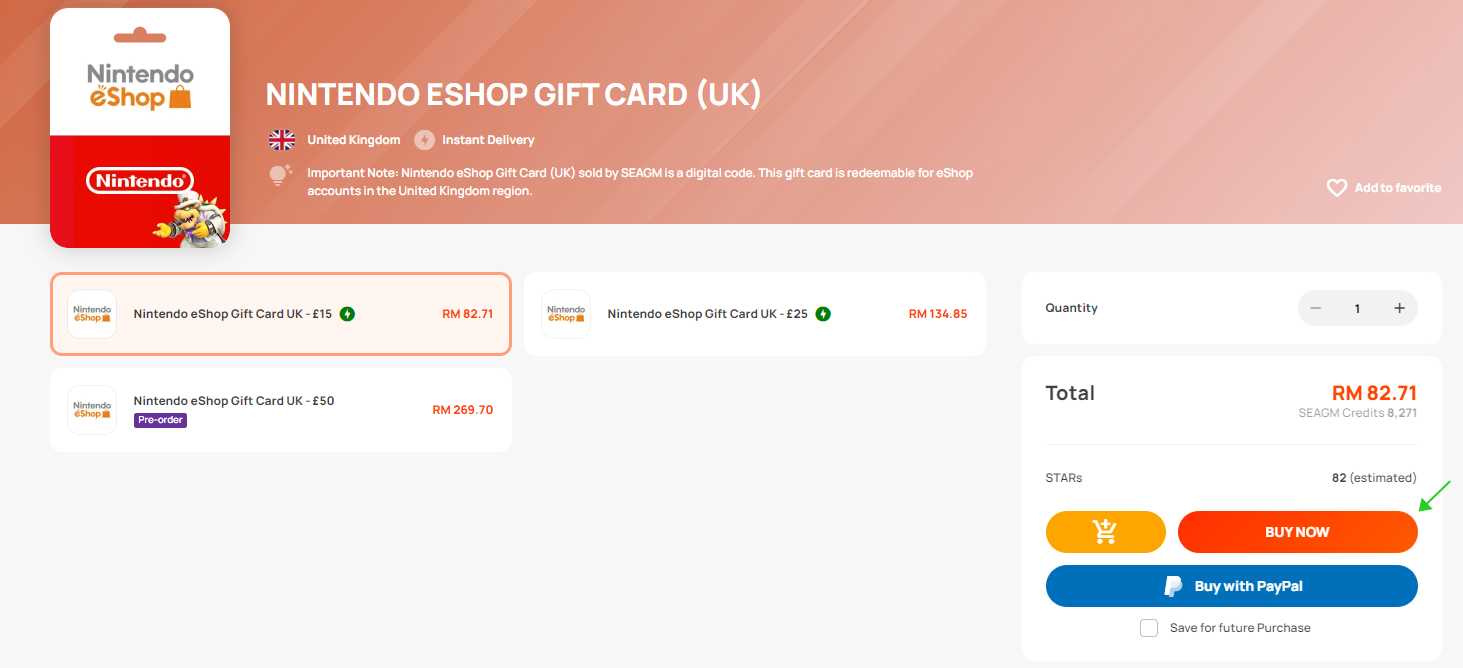Choose Nintendo eShop Gift Card UK - £50
The height and width of the screenshot is (668, 1463).
pos(280,409)
